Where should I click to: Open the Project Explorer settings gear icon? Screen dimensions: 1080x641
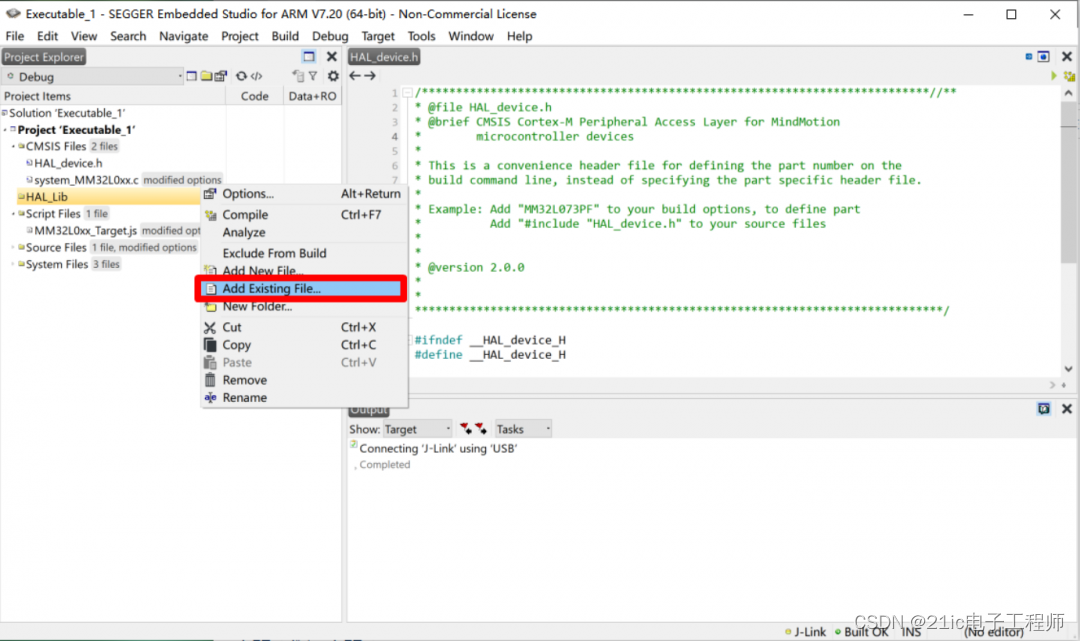[x=332, y=76]
